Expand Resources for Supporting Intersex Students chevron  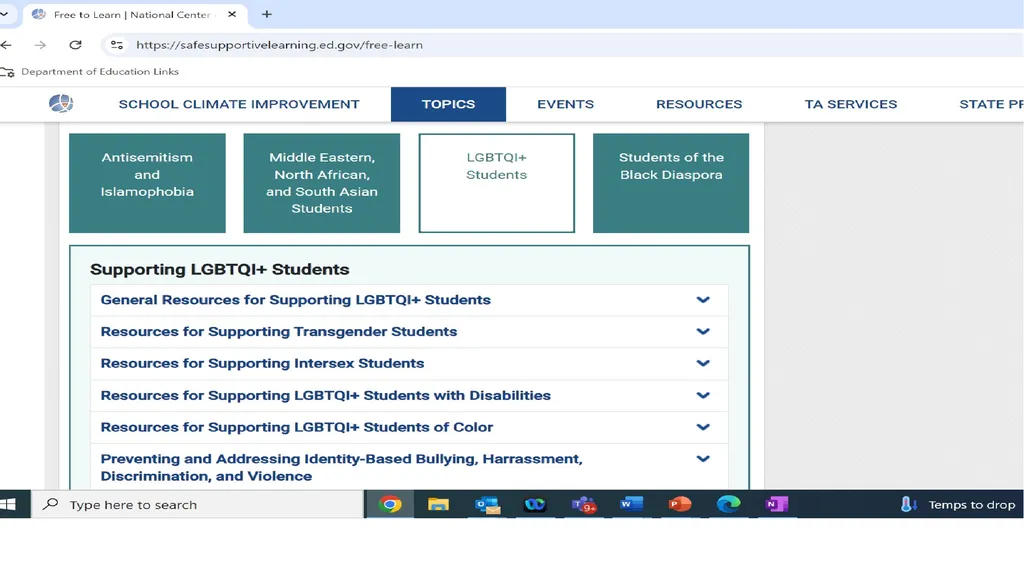[x=703, y=363]
